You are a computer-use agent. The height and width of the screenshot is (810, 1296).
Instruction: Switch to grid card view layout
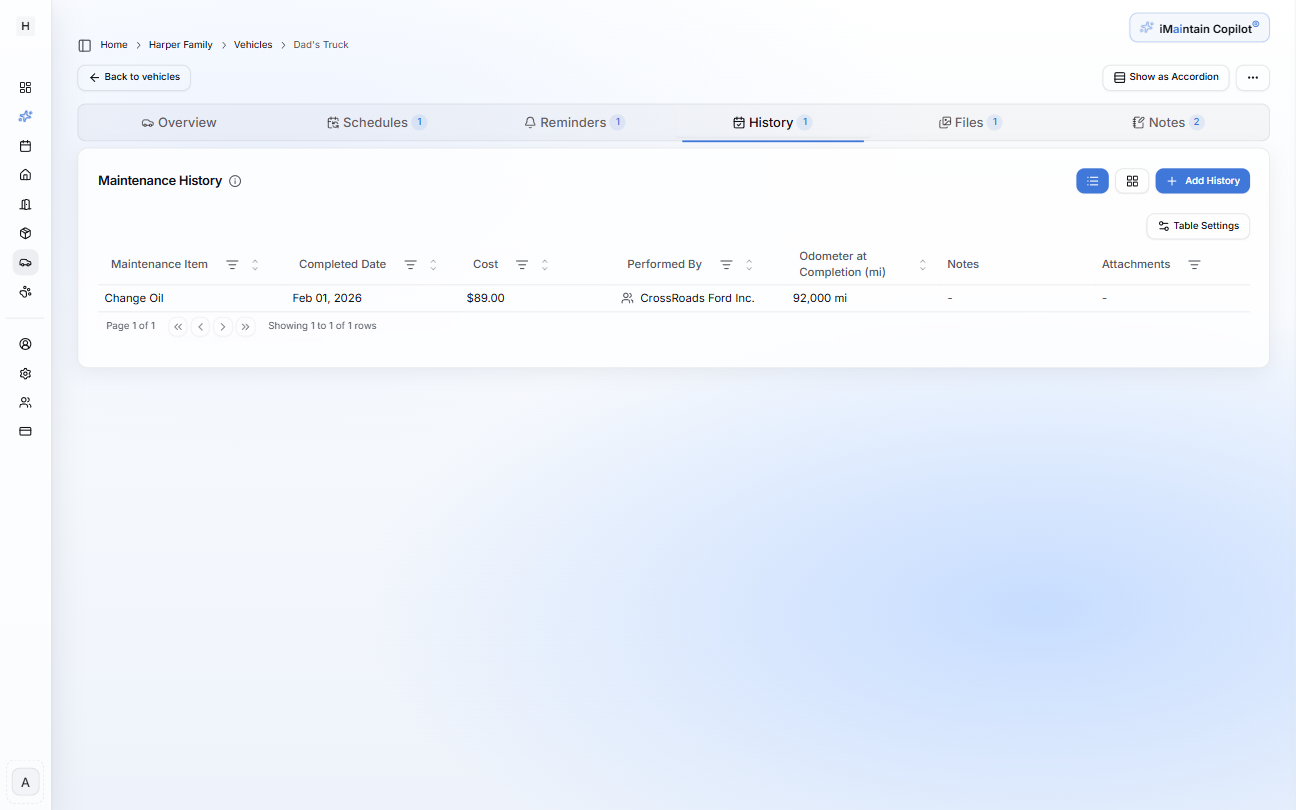coord(1132,181)
